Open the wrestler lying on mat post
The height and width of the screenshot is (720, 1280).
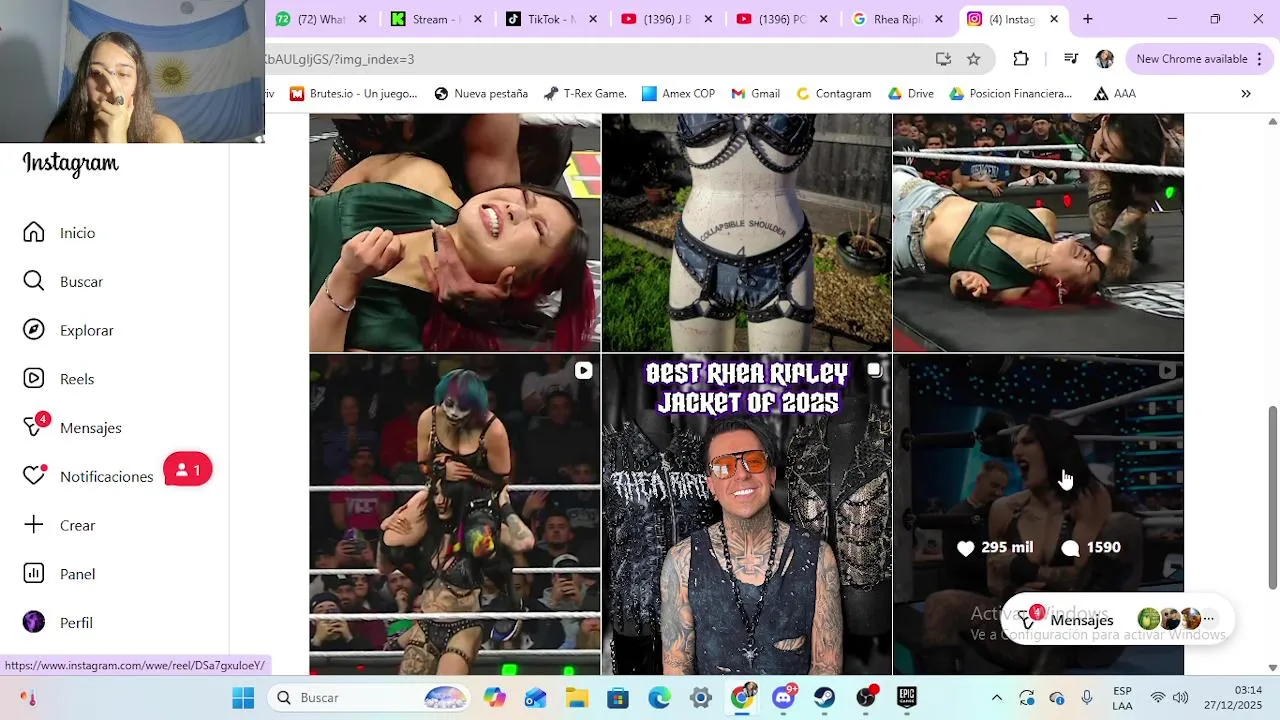[1038, 232]
